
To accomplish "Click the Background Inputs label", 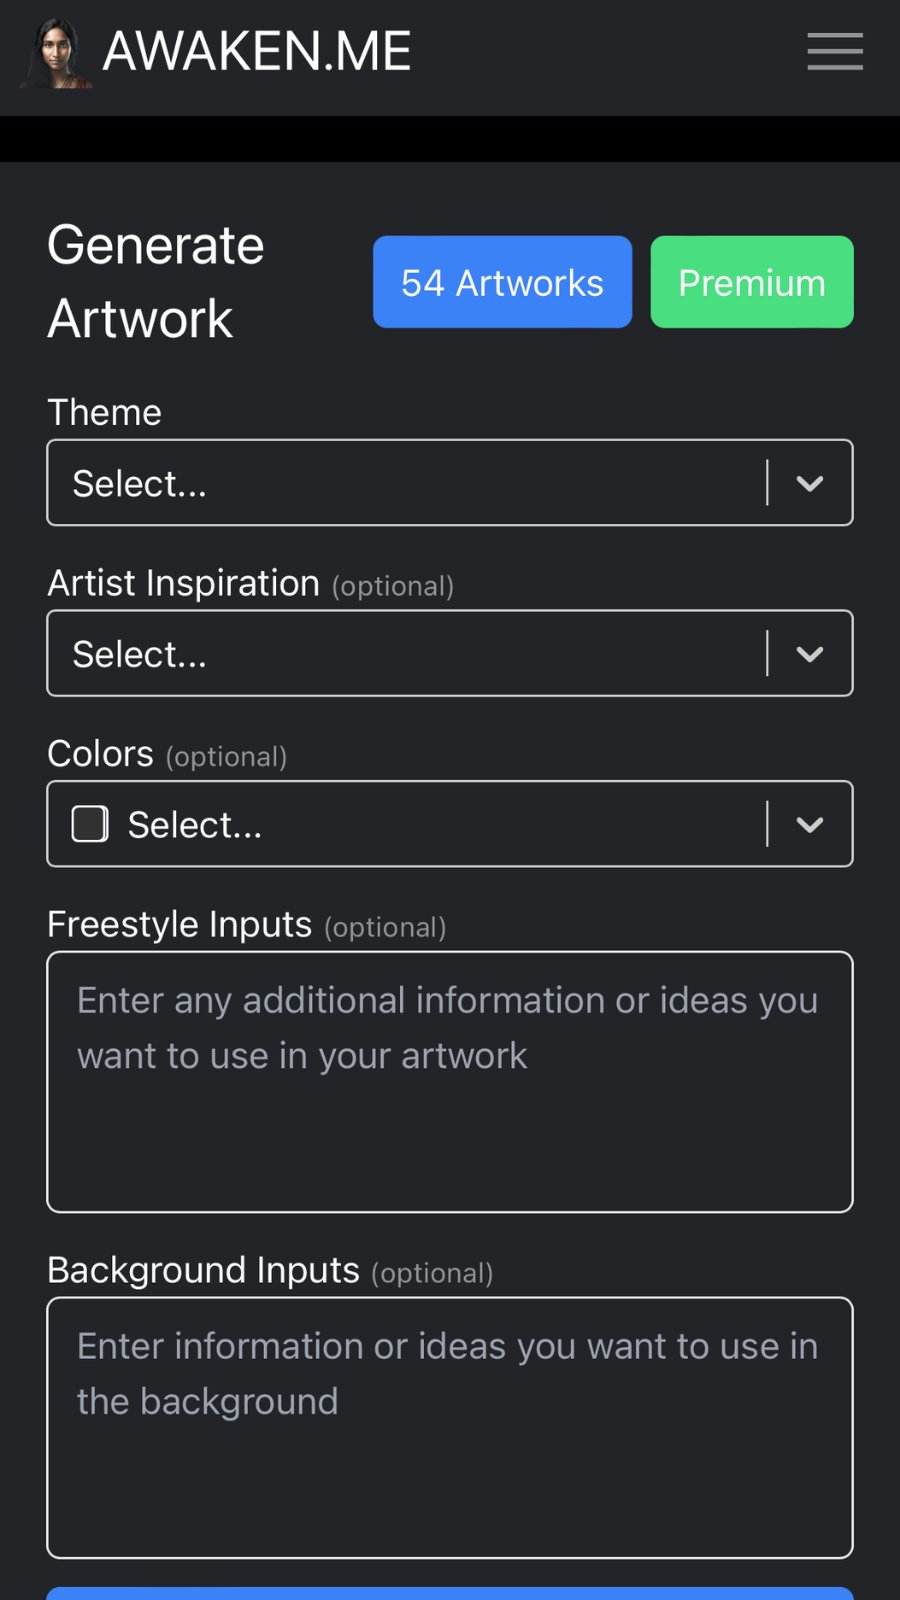I will (x=204, y=1270).
